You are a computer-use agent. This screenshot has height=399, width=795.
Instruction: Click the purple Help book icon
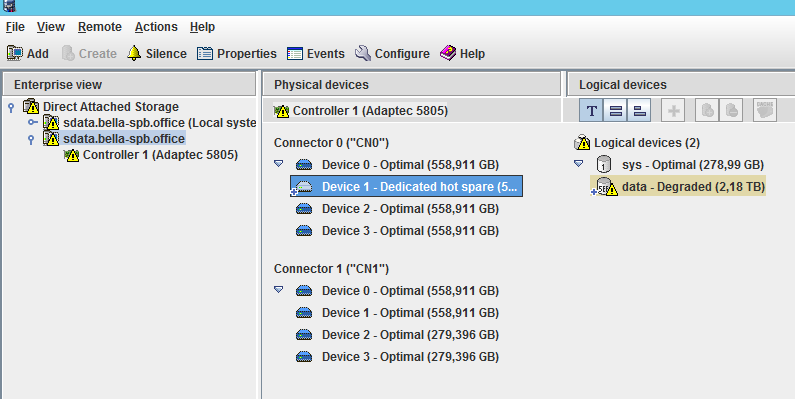point(448,53)
